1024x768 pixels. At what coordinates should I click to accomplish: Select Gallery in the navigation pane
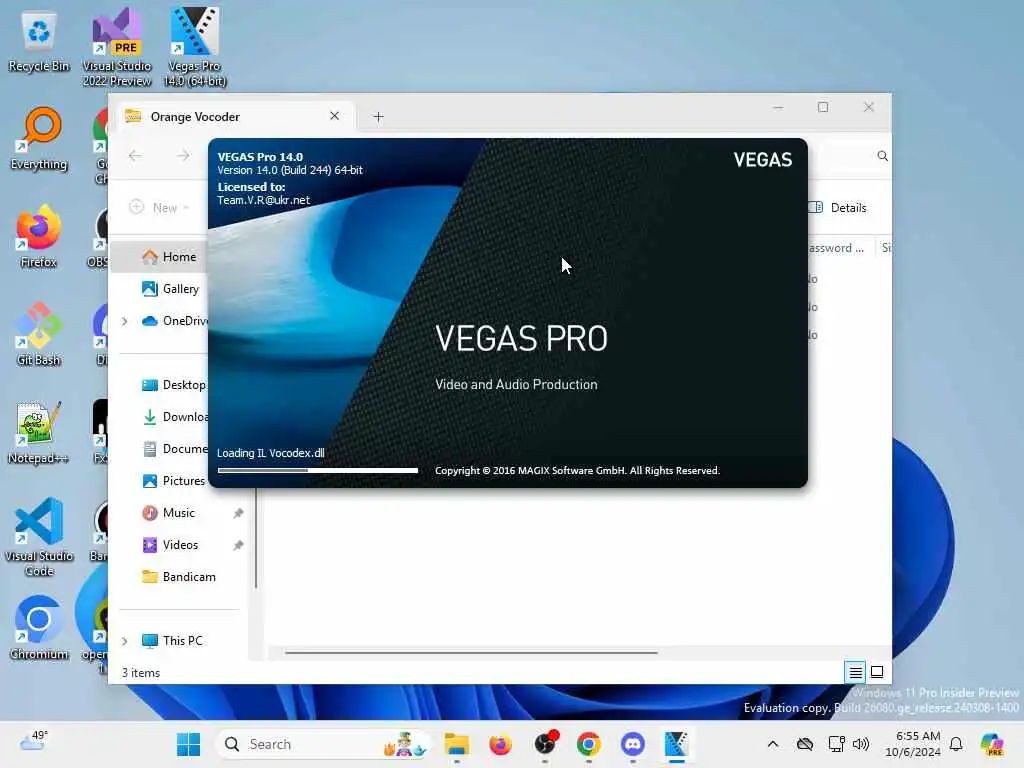click(170, 289)
